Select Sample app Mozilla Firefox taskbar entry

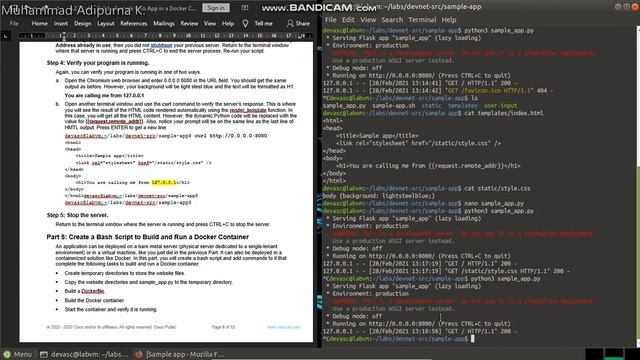coord(180,354)
